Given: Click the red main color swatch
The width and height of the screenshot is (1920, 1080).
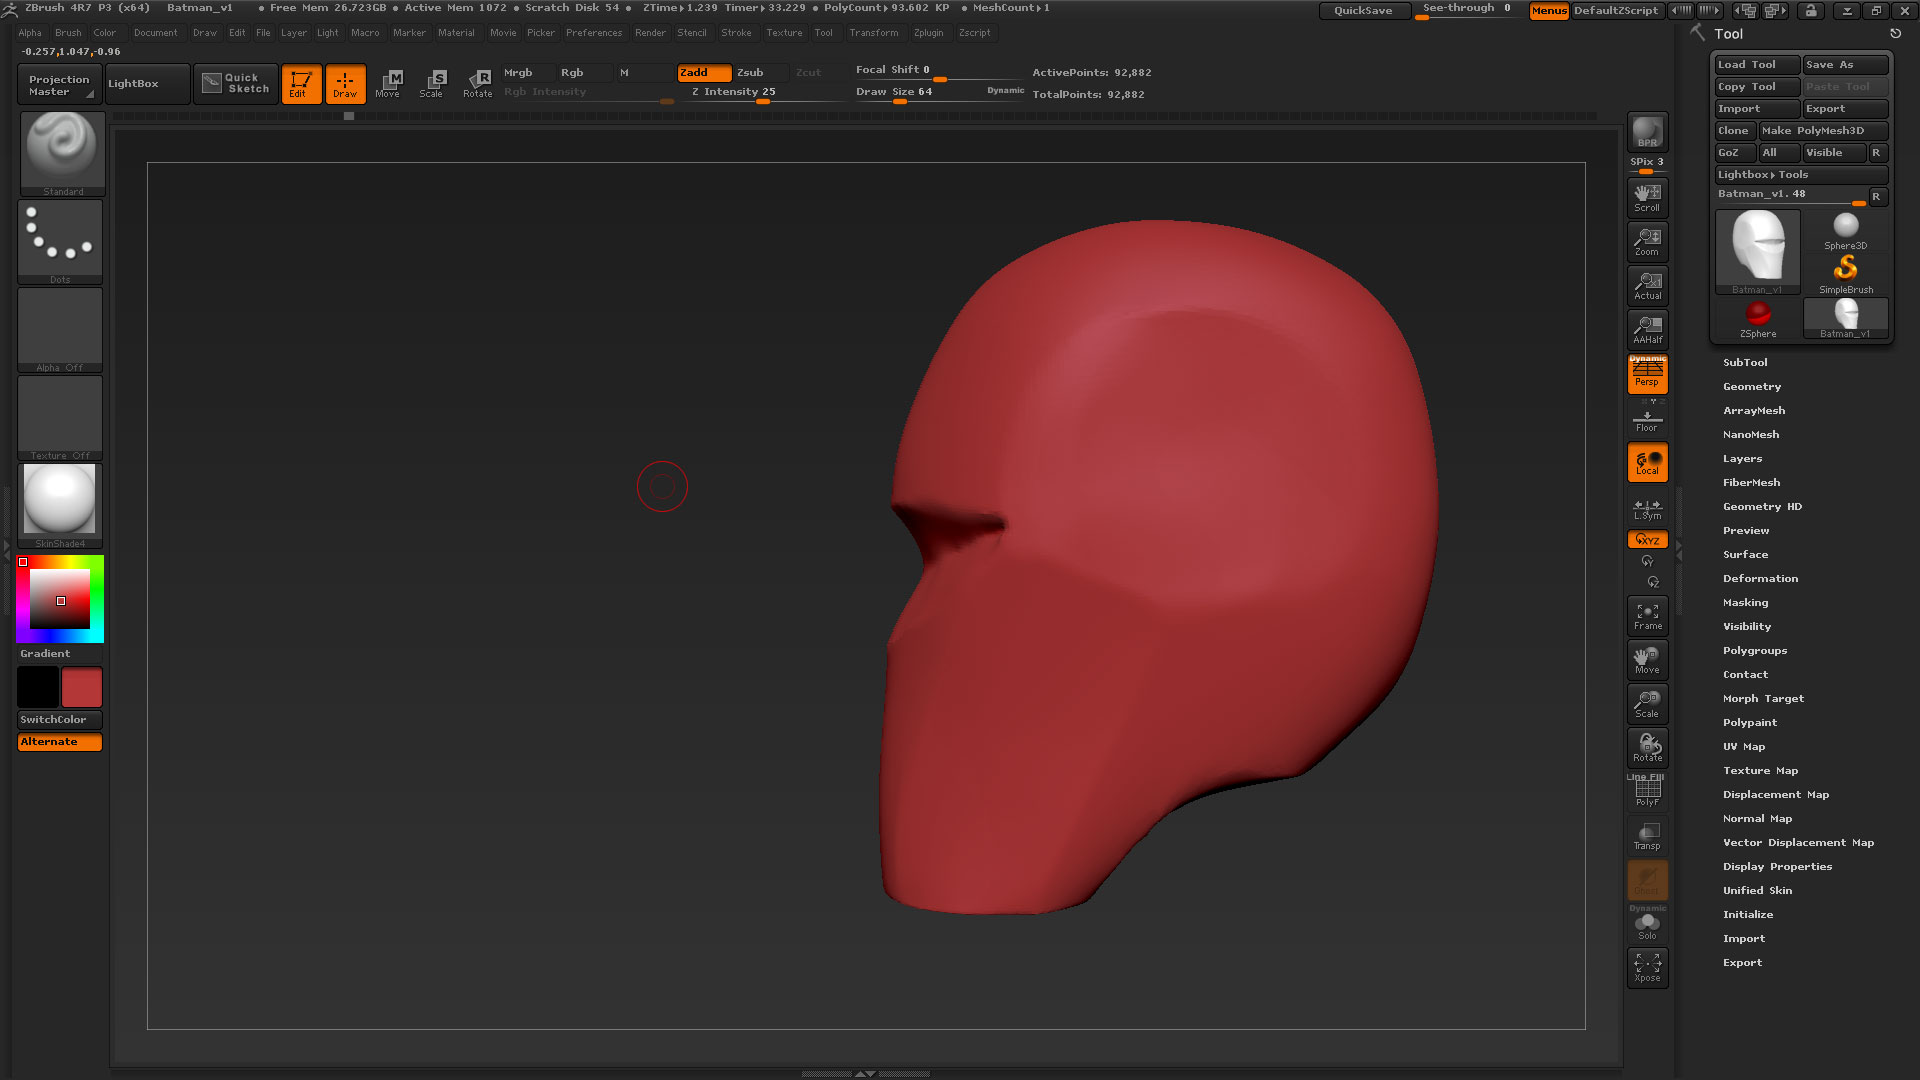Looking at the screenshot, I should click(x=82, y=688).
